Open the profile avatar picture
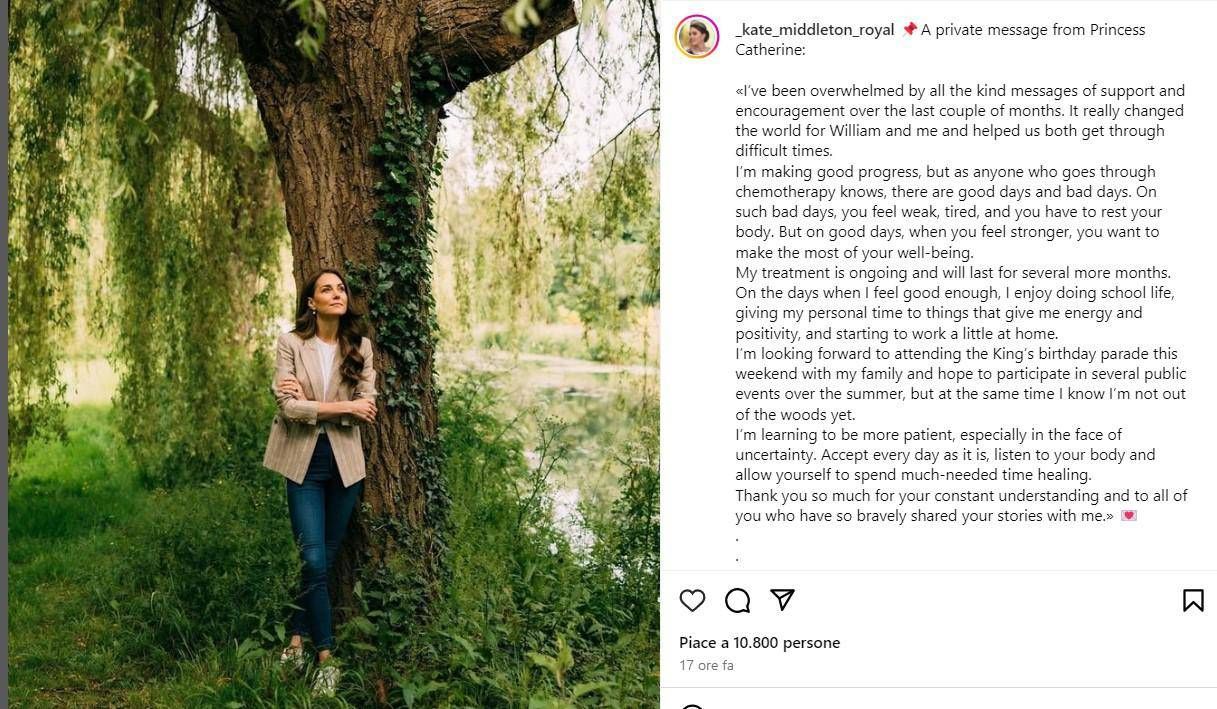Screen dimensions: 1217x709 pos(697,37)
